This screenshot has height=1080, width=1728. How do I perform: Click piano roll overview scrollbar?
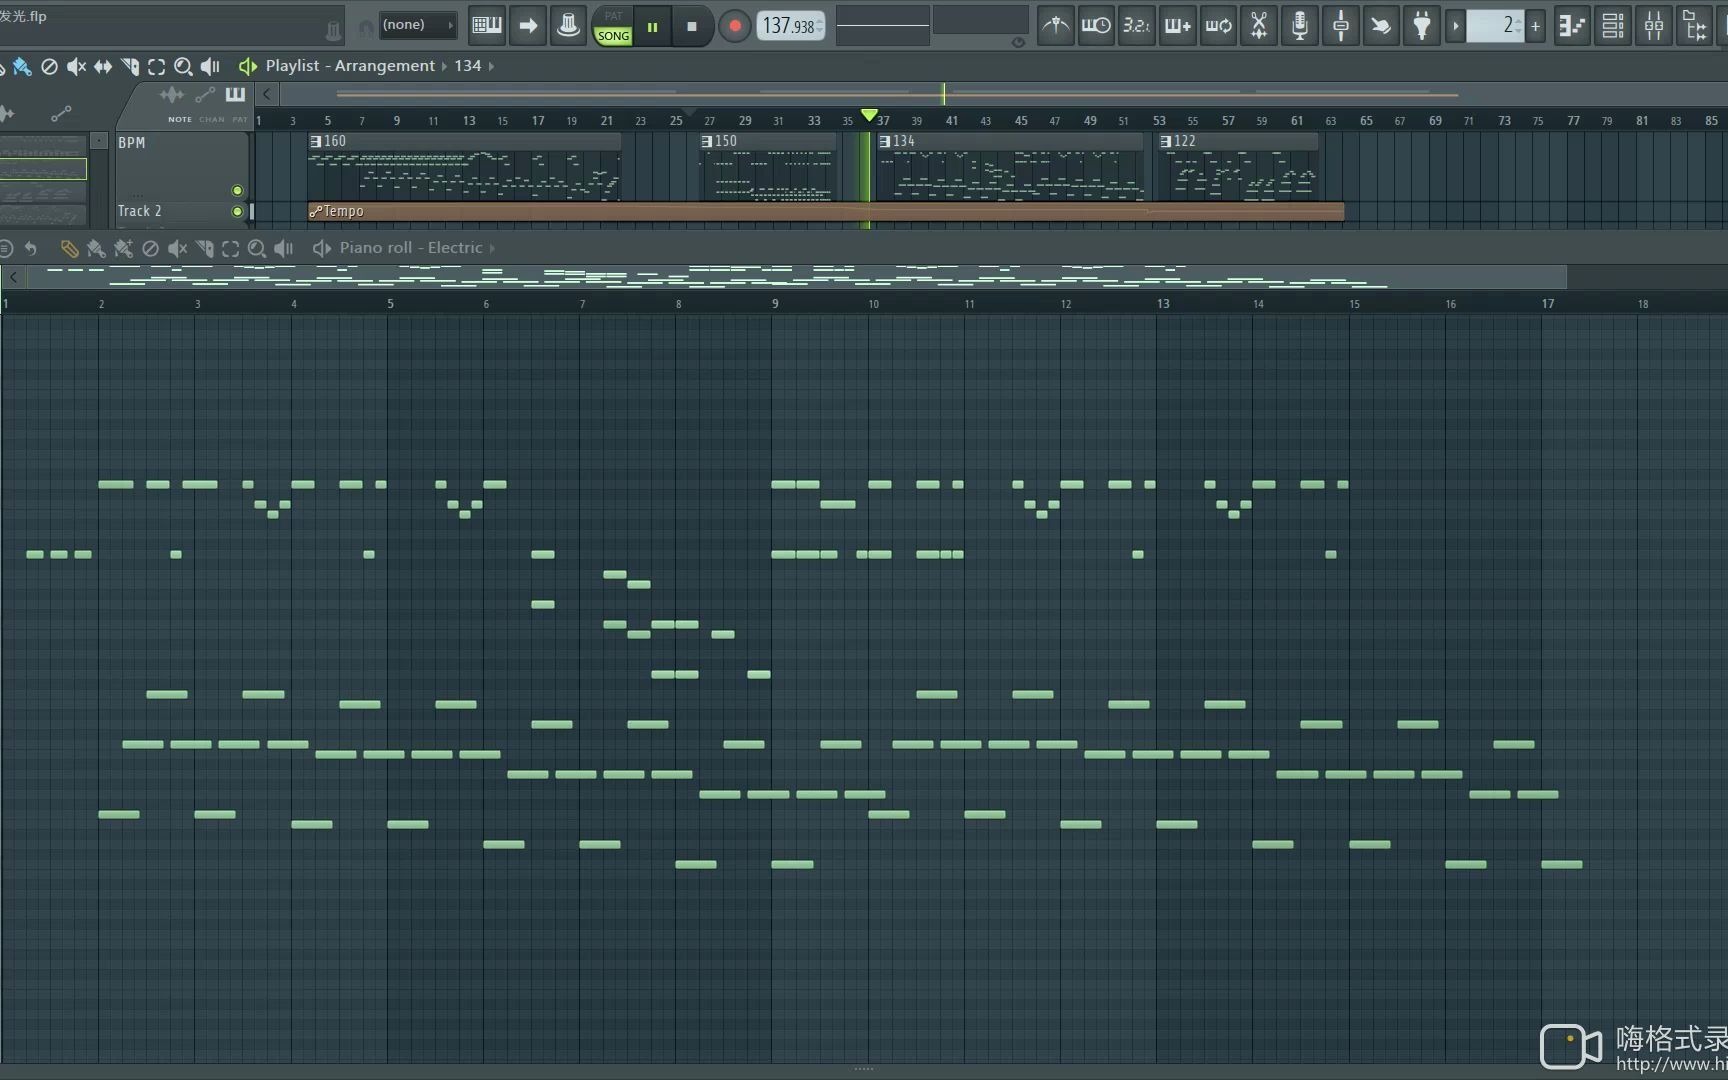(796, 277)
